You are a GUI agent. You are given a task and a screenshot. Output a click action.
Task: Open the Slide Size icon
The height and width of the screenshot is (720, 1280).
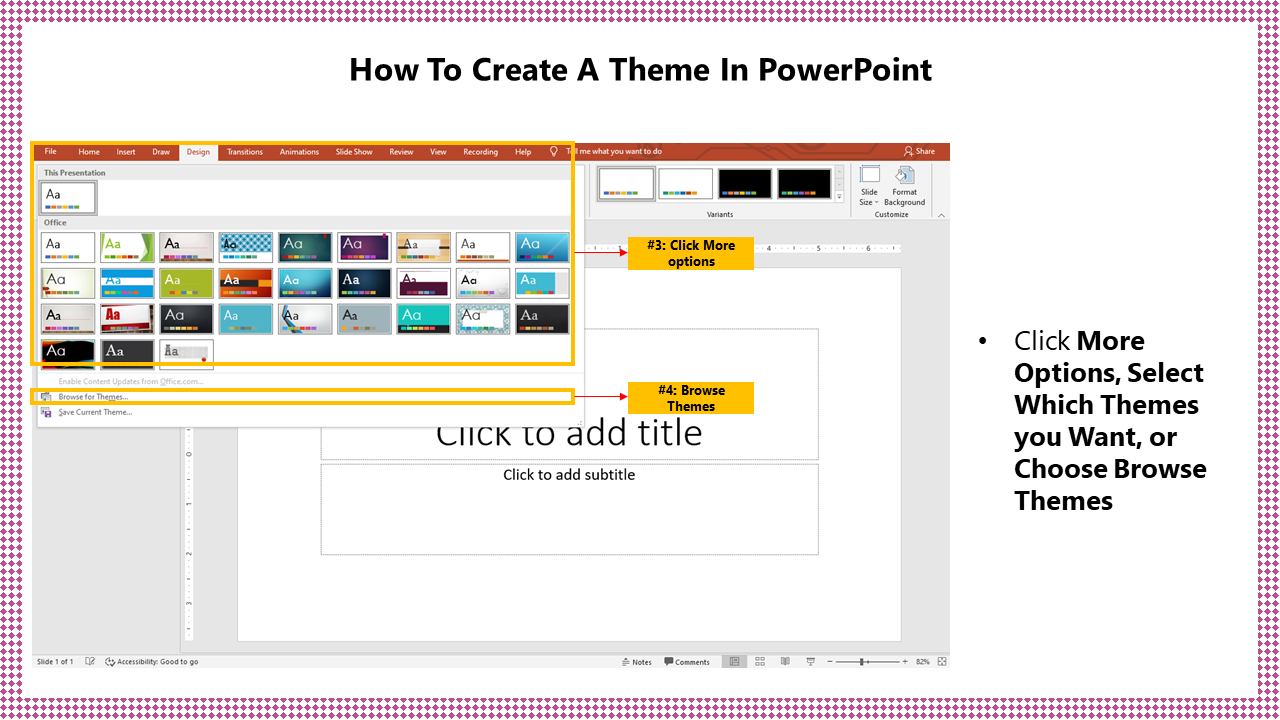click(869, 176)
